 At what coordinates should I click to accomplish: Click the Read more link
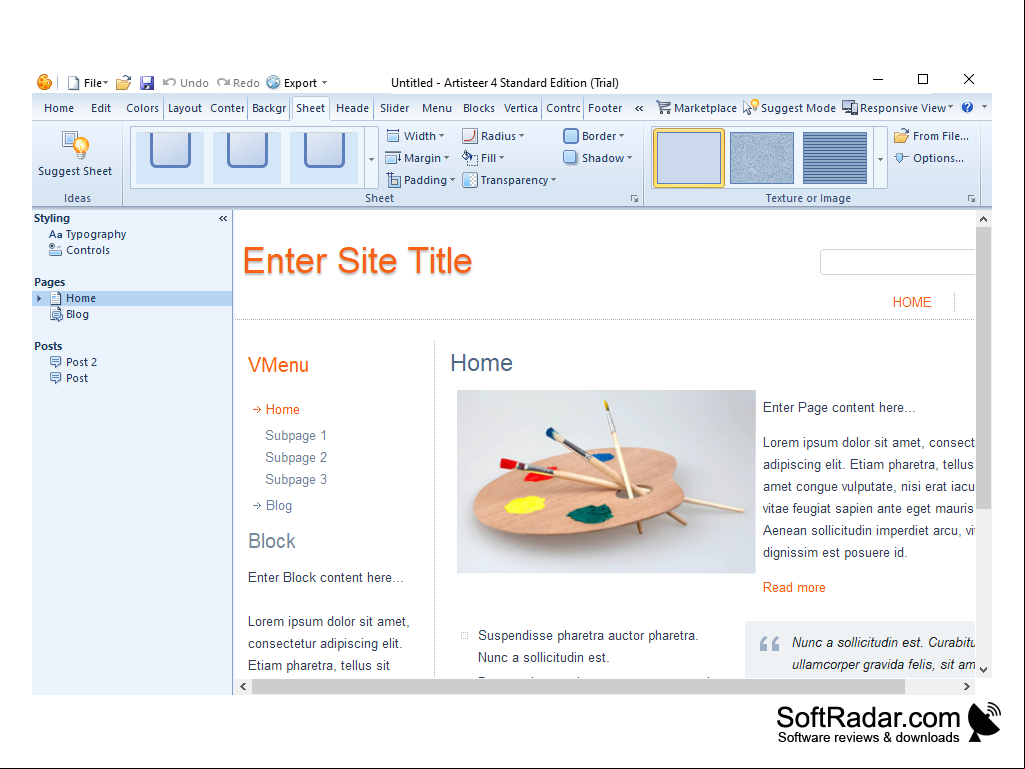[x=794, y=587]
